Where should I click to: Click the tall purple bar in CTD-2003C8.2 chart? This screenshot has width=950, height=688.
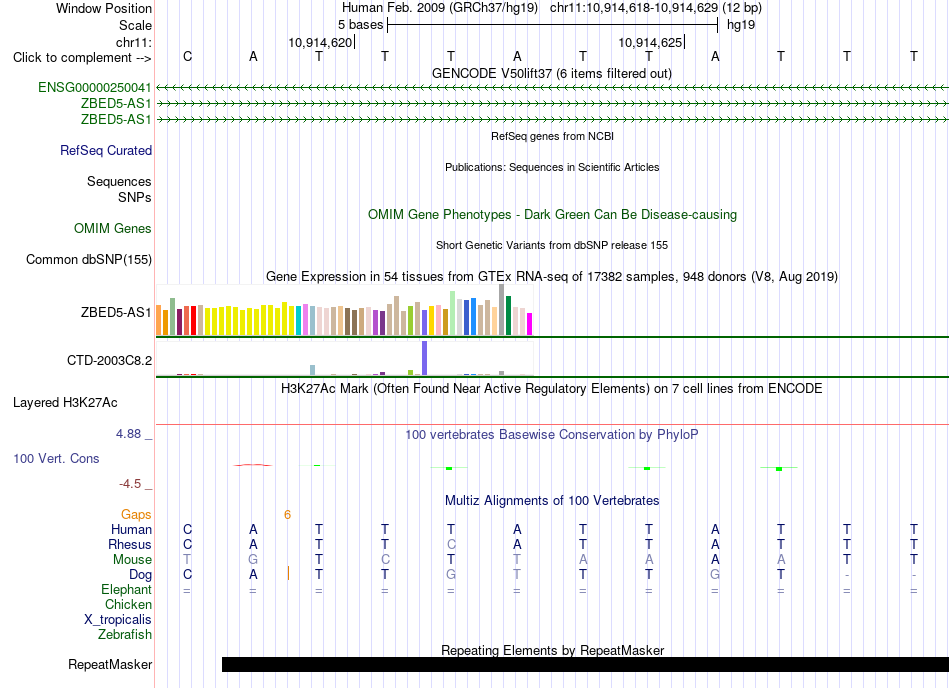pos(425,358)
